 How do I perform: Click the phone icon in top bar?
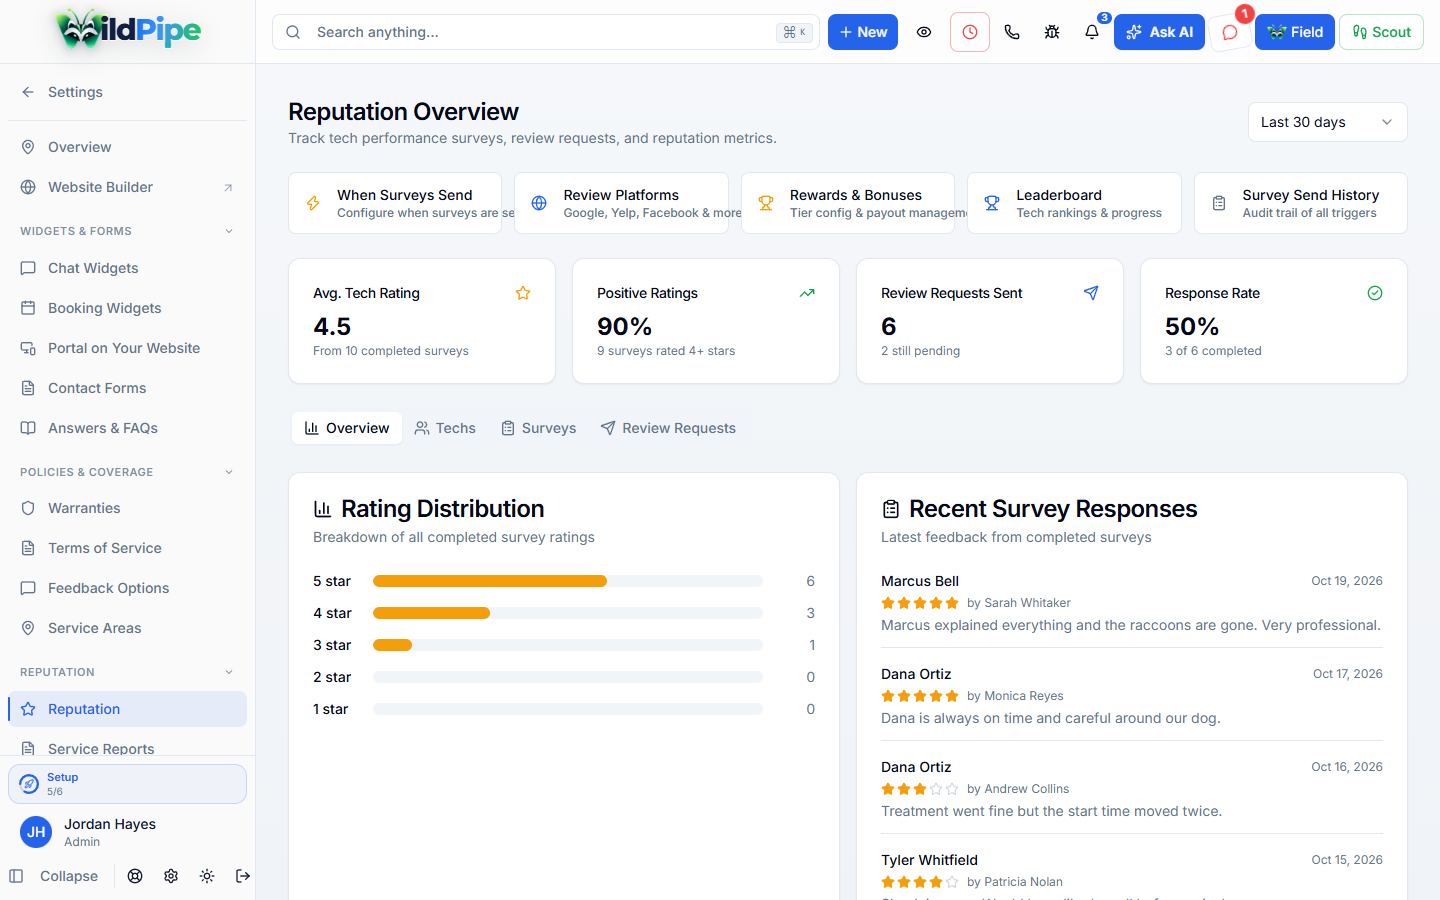1012,32
